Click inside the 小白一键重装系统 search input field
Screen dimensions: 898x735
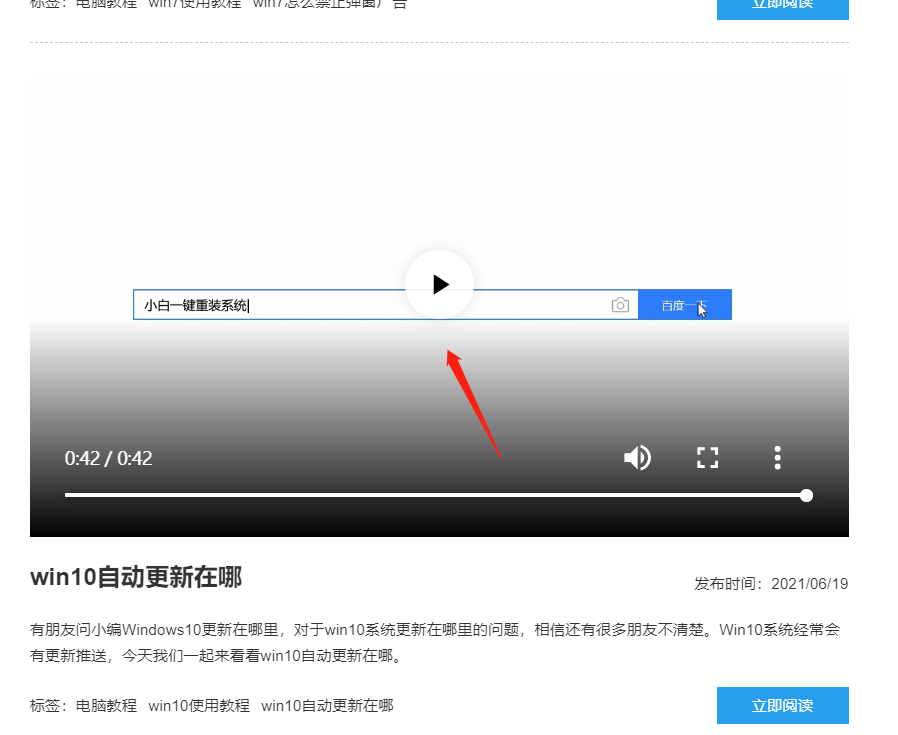(300, 304)
